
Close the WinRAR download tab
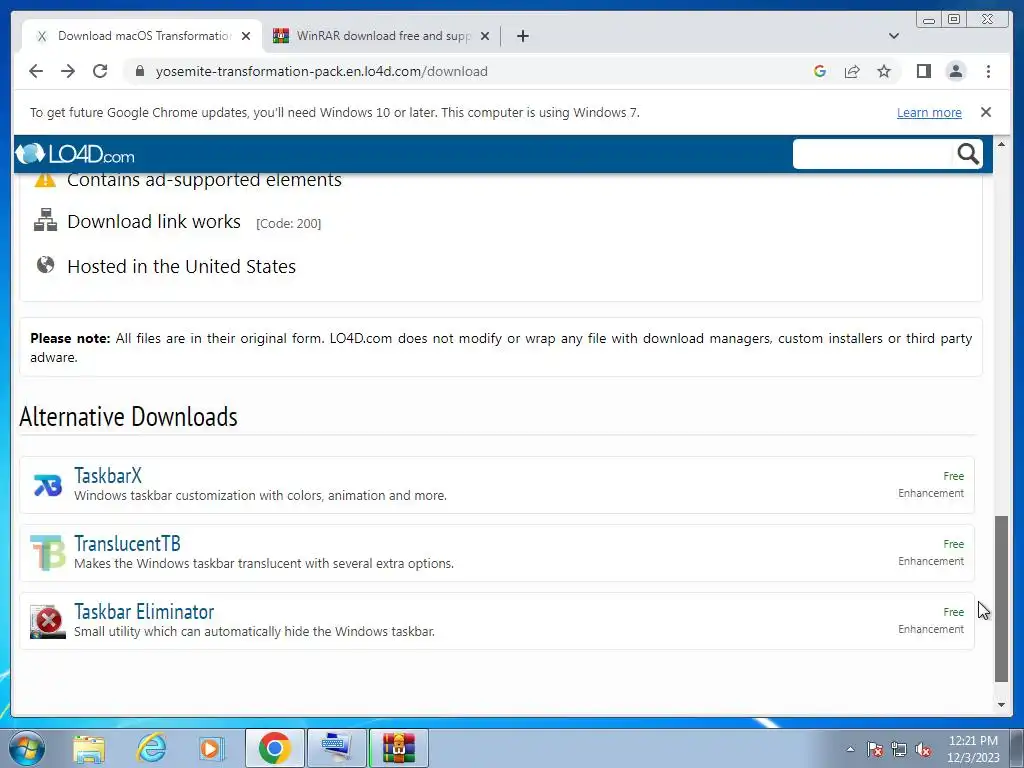(485, 36)
